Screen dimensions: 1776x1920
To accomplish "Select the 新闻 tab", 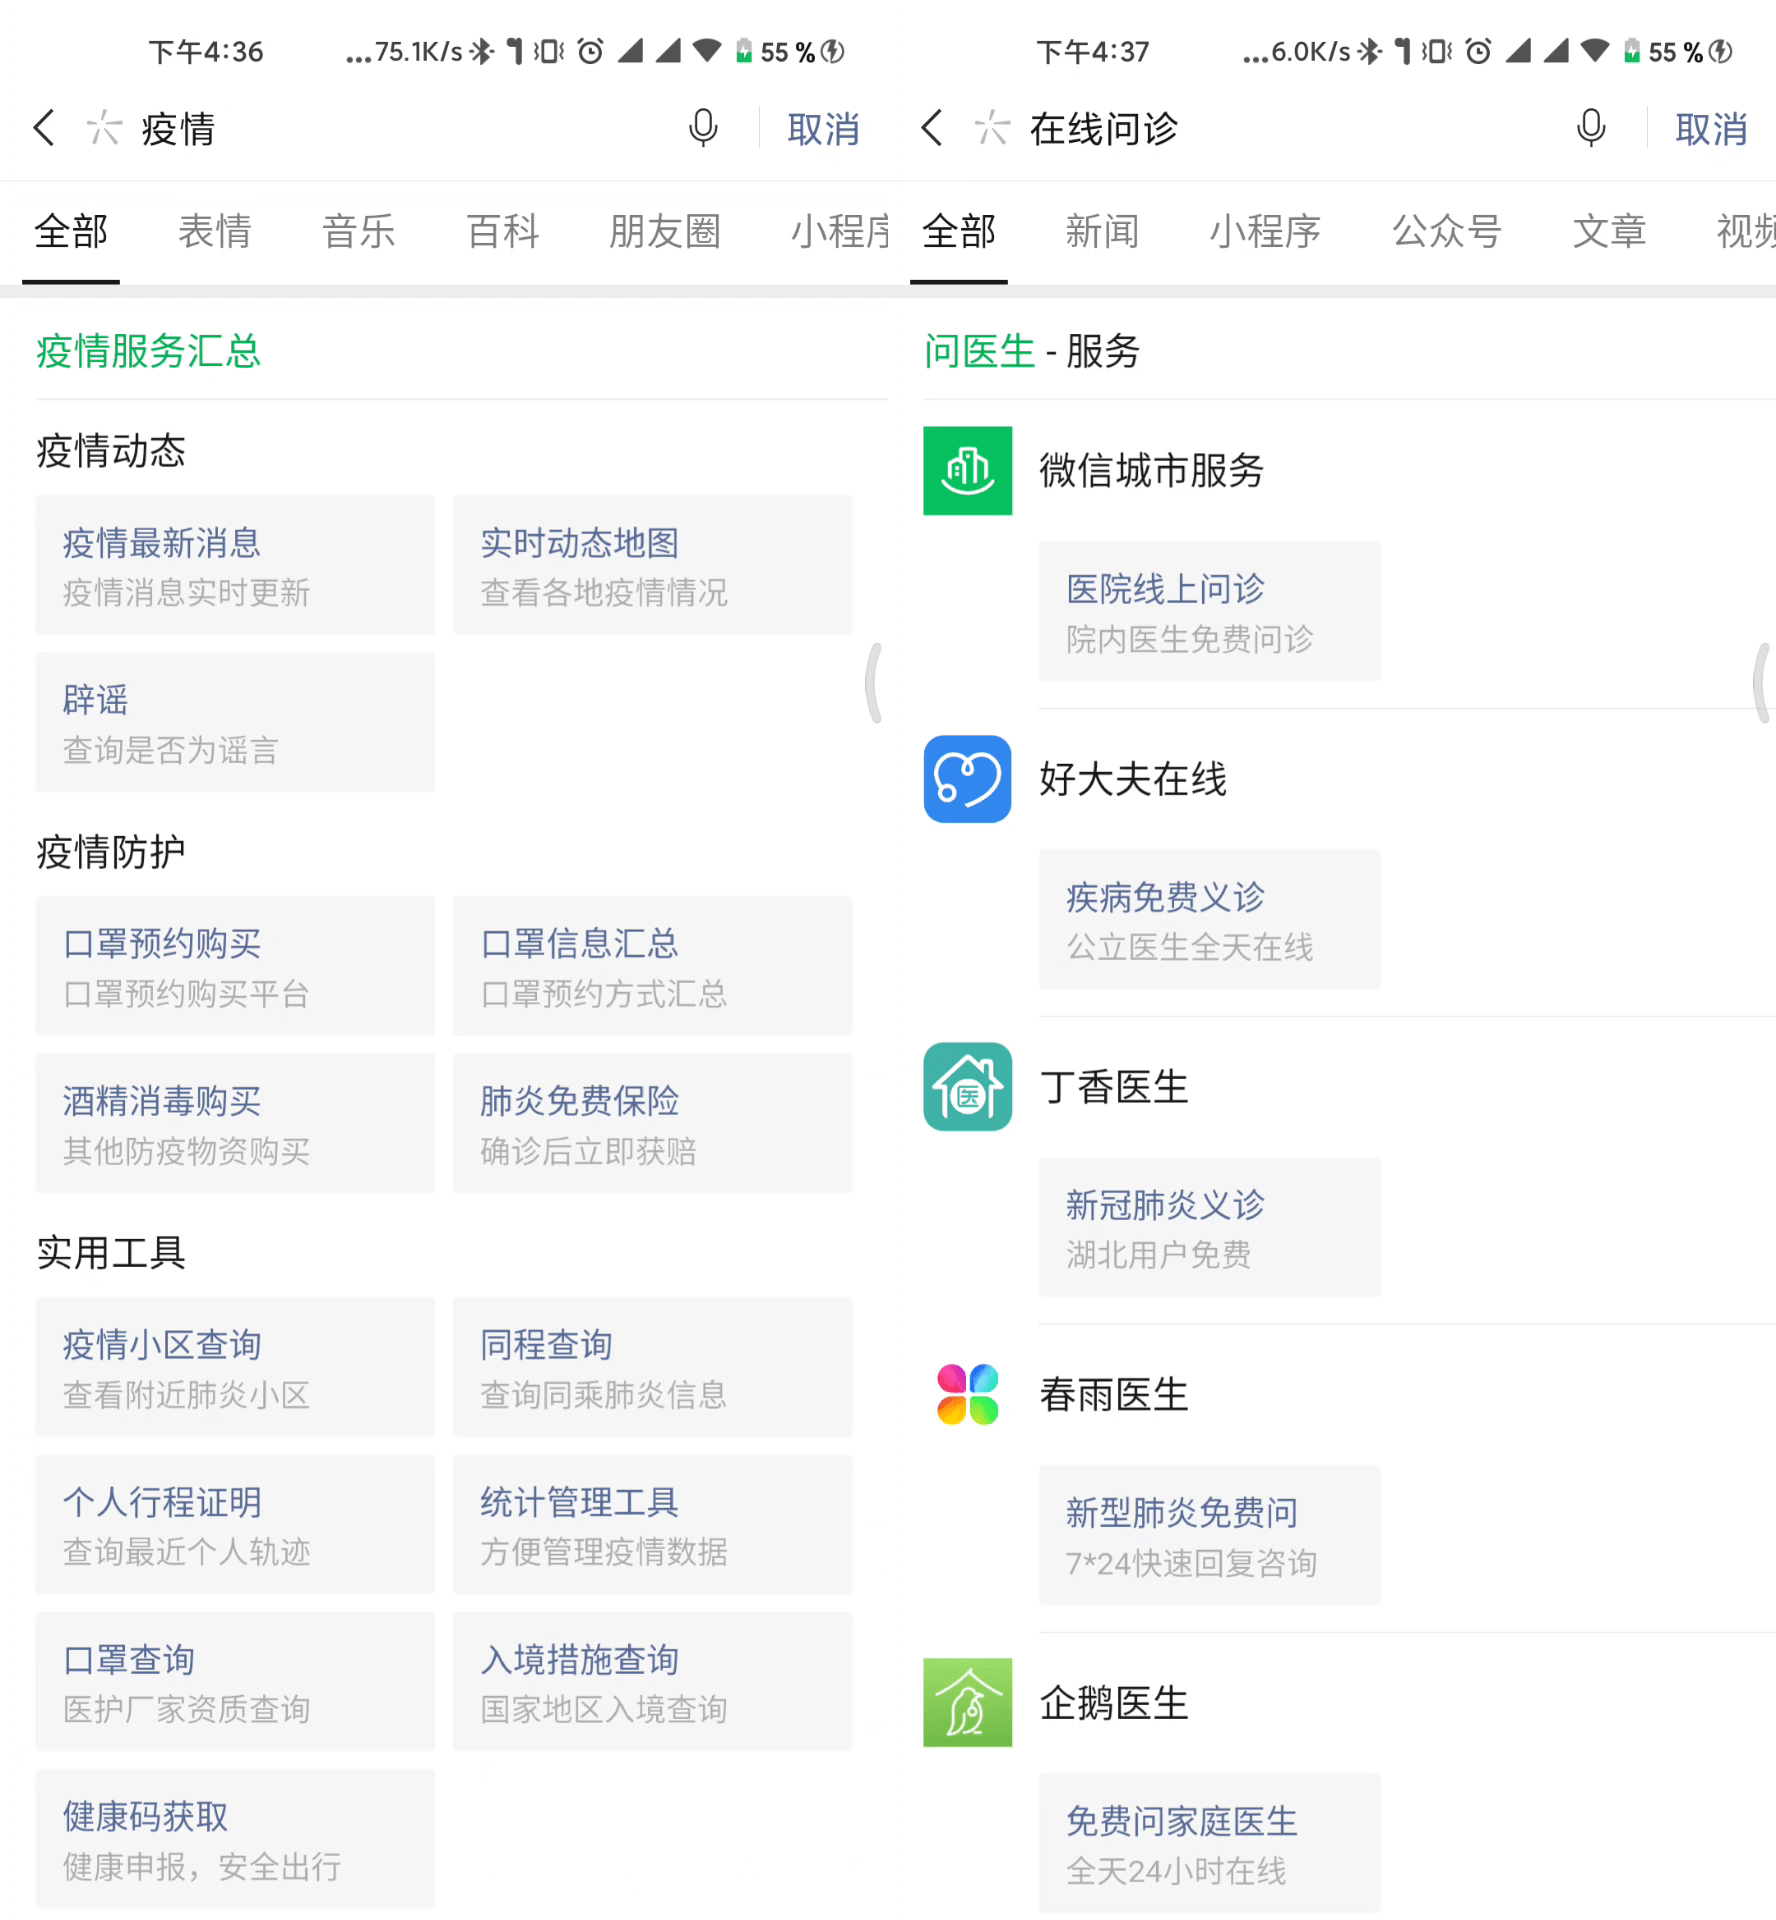I will 1102,231.
